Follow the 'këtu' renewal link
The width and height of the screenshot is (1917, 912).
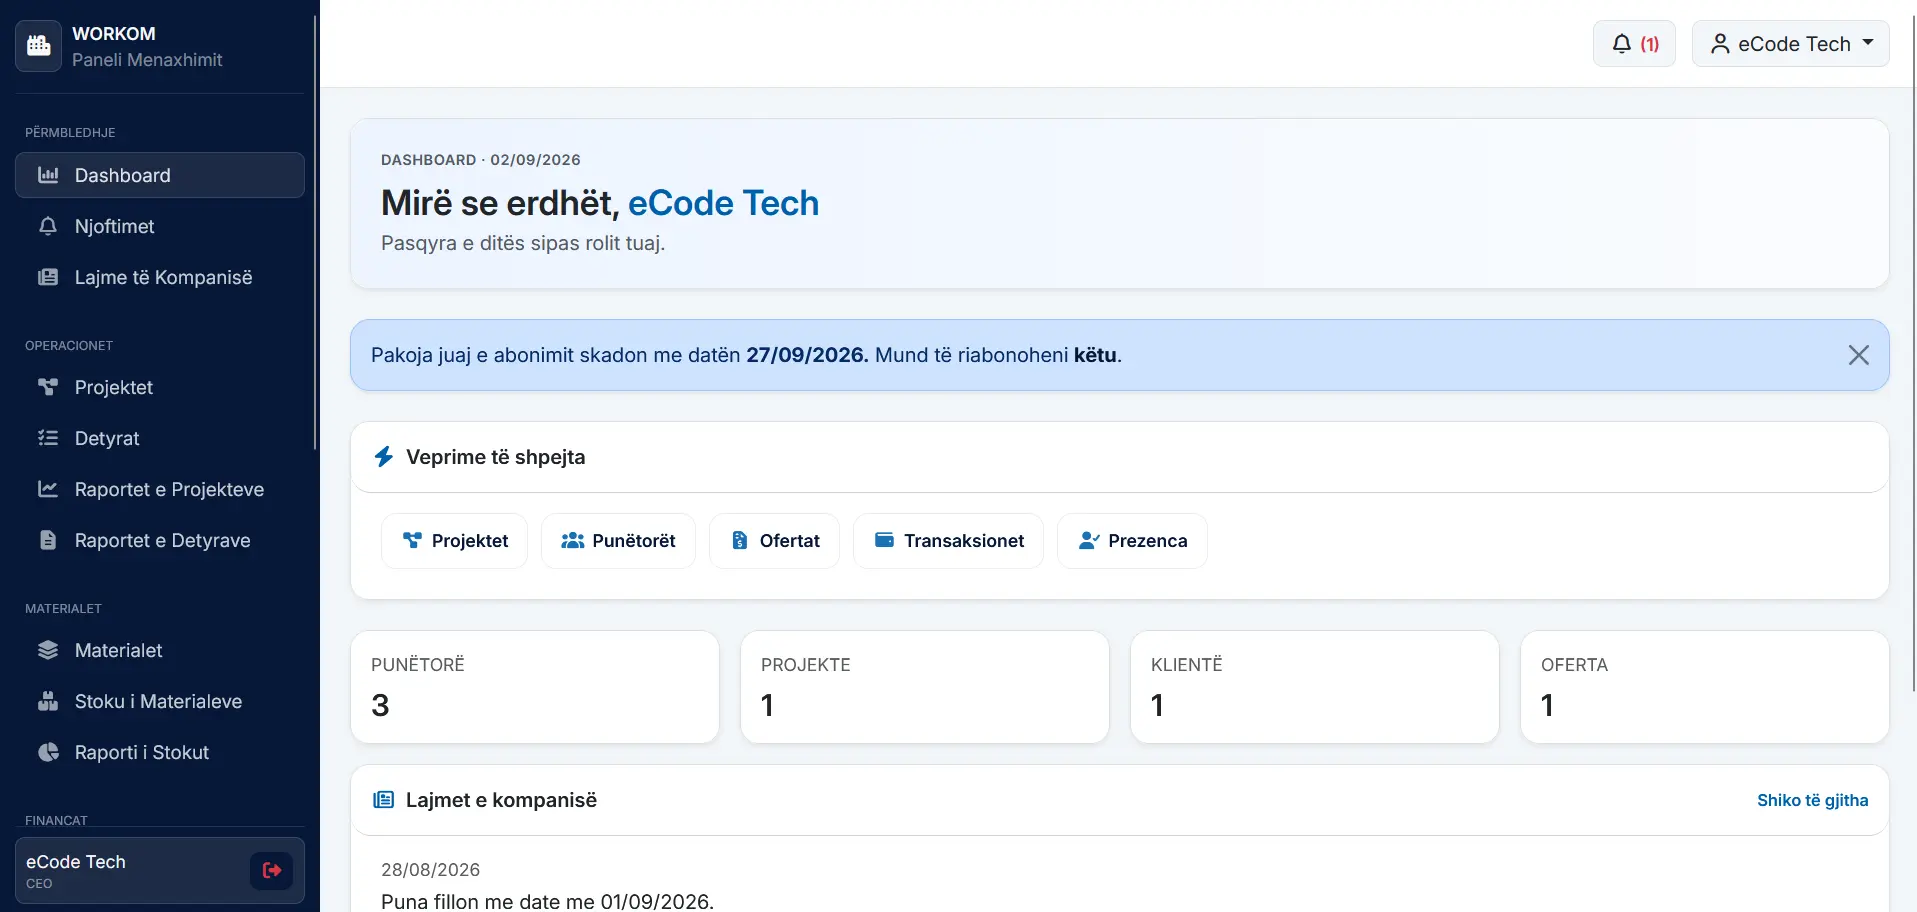1095,355
